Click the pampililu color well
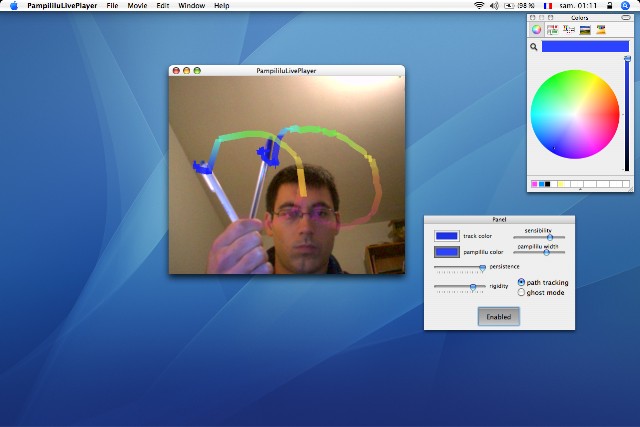This screenshot has height=427, width=640. (447, 252)
